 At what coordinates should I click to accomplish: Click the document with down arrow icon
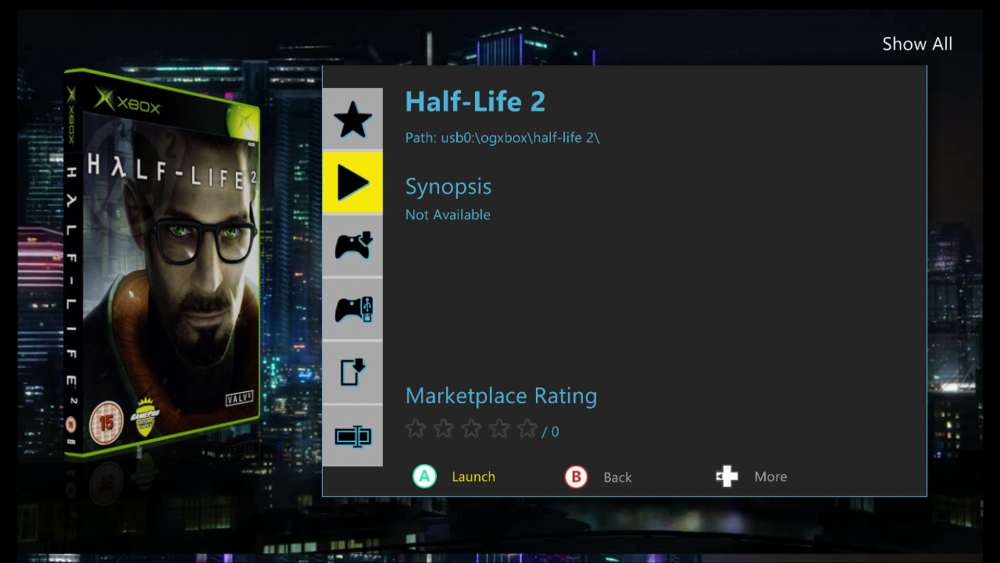pyautogui.click(x=353, y=372)
